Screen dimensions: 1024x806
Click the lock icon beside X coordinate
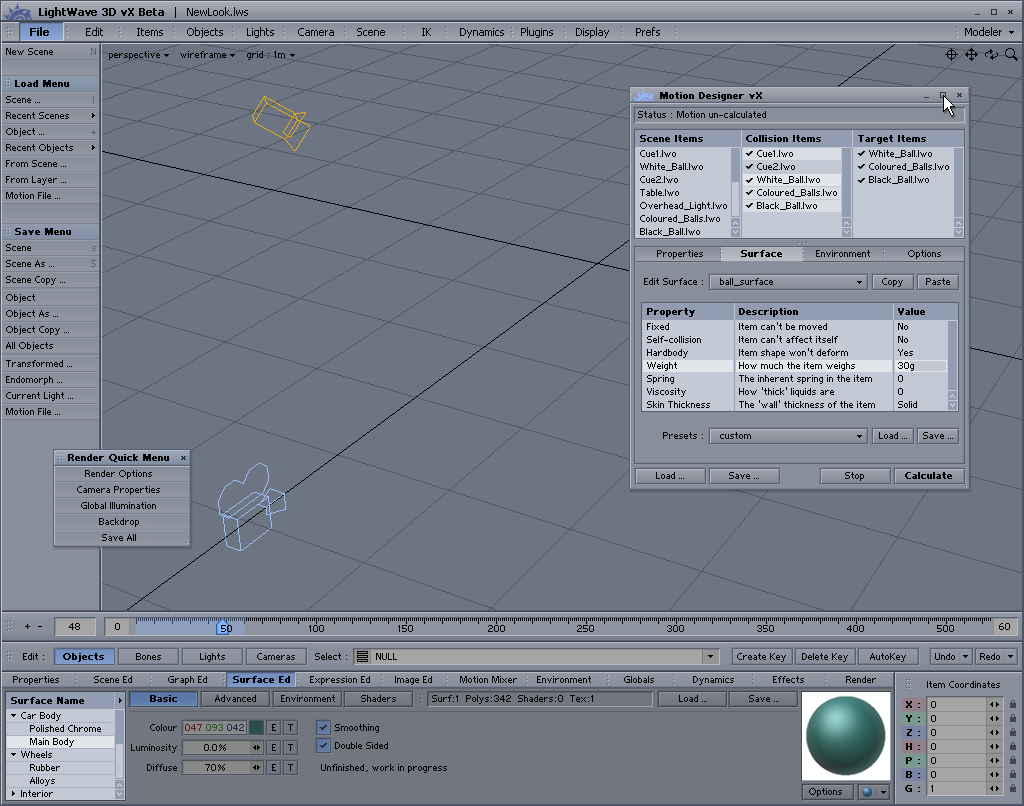[1012, 705]
